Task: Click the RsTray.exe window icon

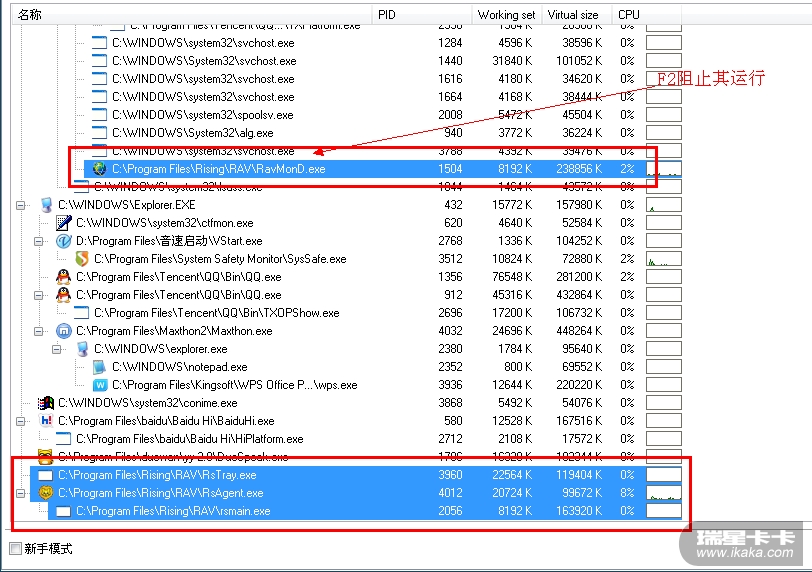Action: [46, 475]
